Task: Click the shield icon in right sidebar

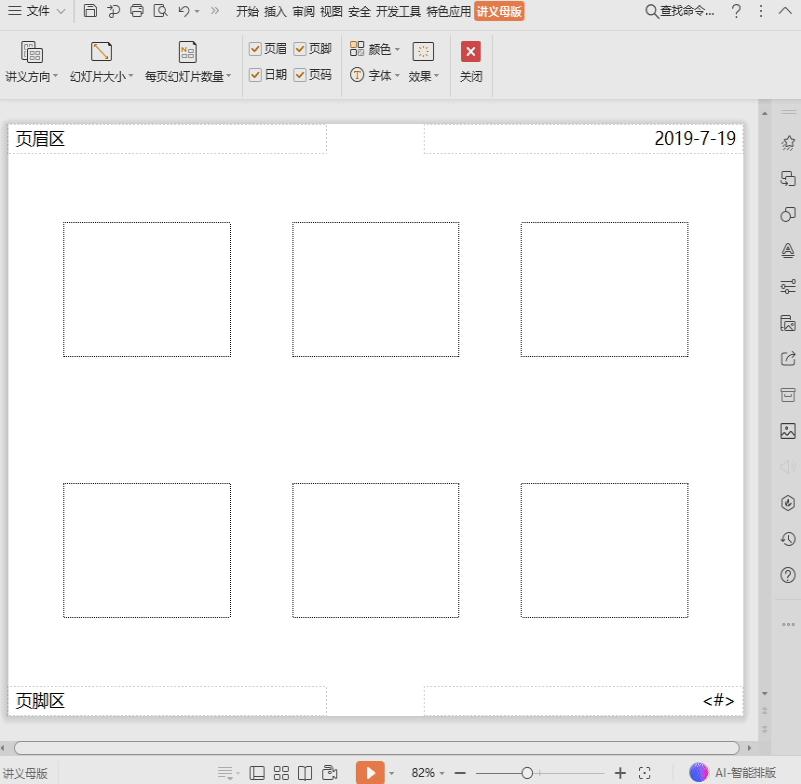Action: (788, 503)
